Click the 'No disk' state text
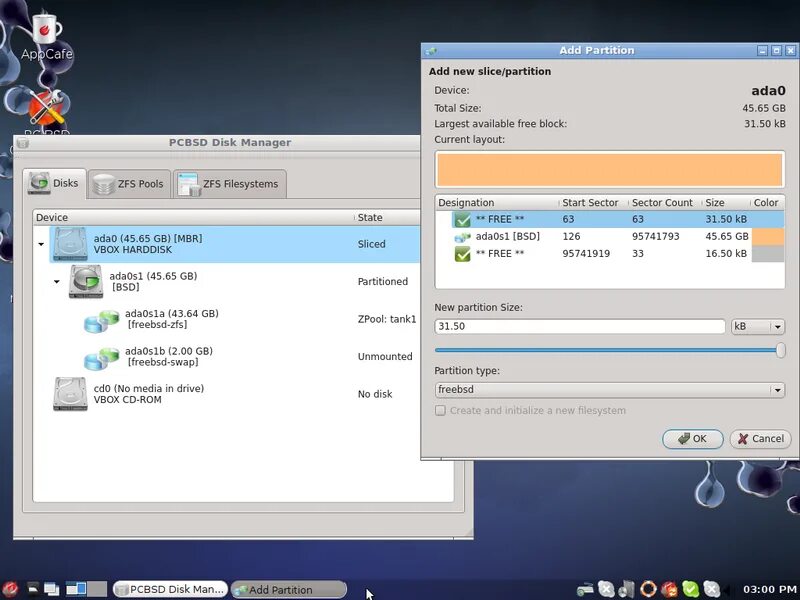This screenshot has width=800, height=600. (374, 394)
